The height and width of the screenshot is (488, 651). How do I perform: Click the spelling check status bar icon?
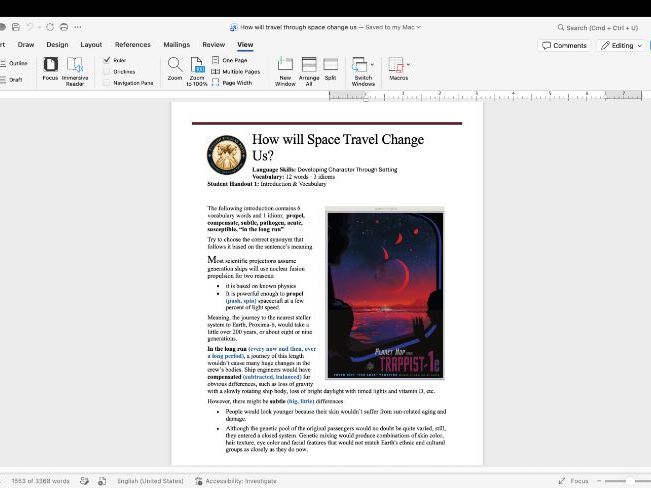tap(84, 481)
